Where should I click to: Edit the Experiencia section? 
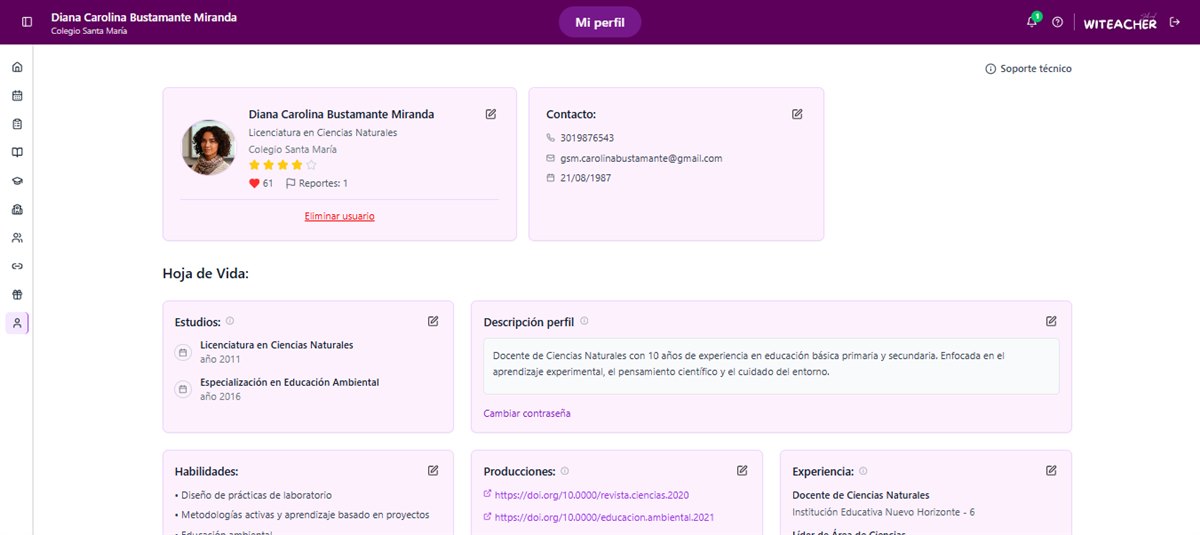(x=1051, y=470)
